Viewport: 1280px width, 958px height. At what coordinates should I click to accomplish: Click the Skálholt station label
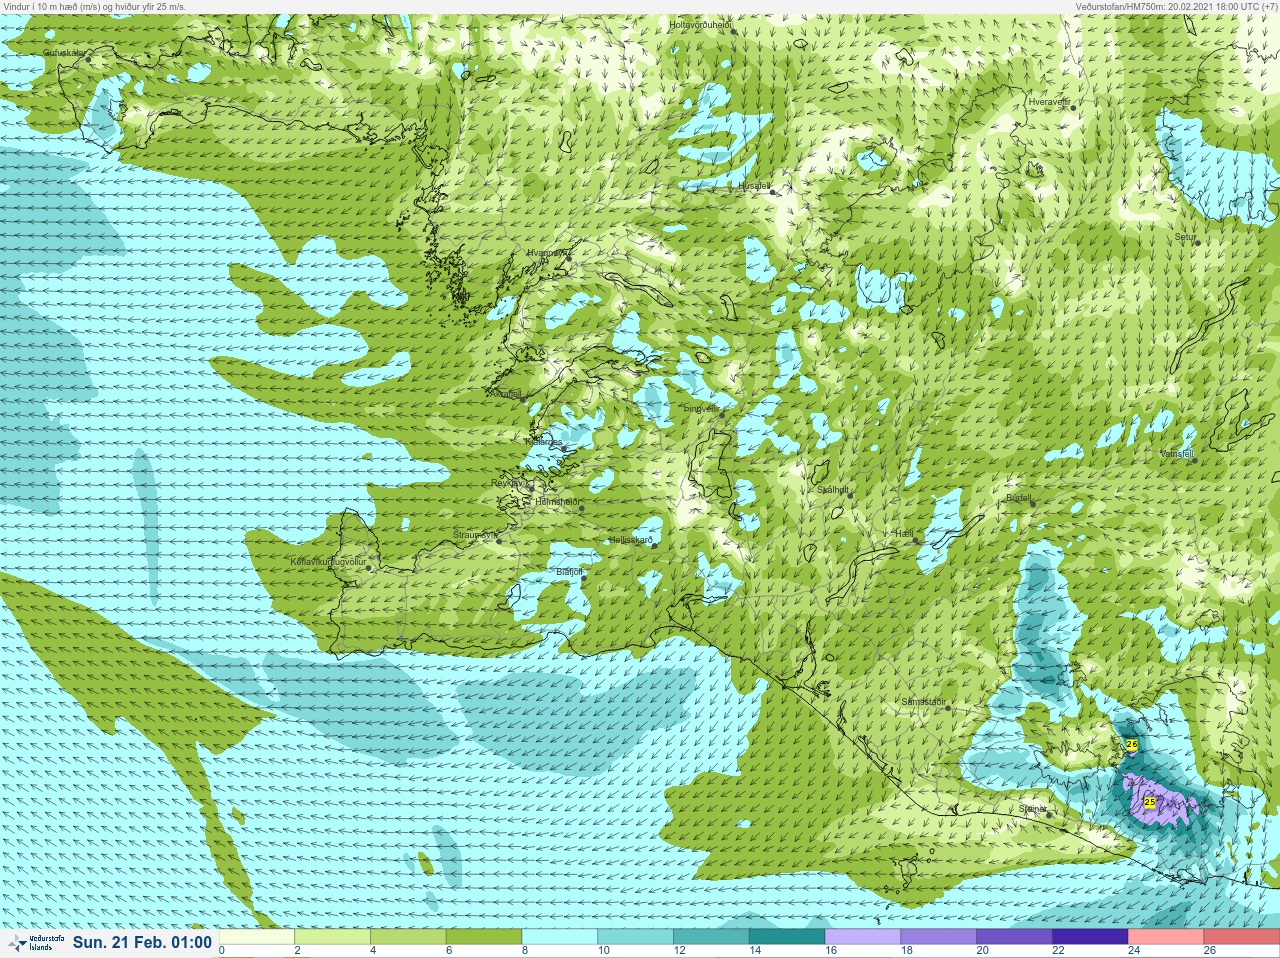[x=833, y=490]
